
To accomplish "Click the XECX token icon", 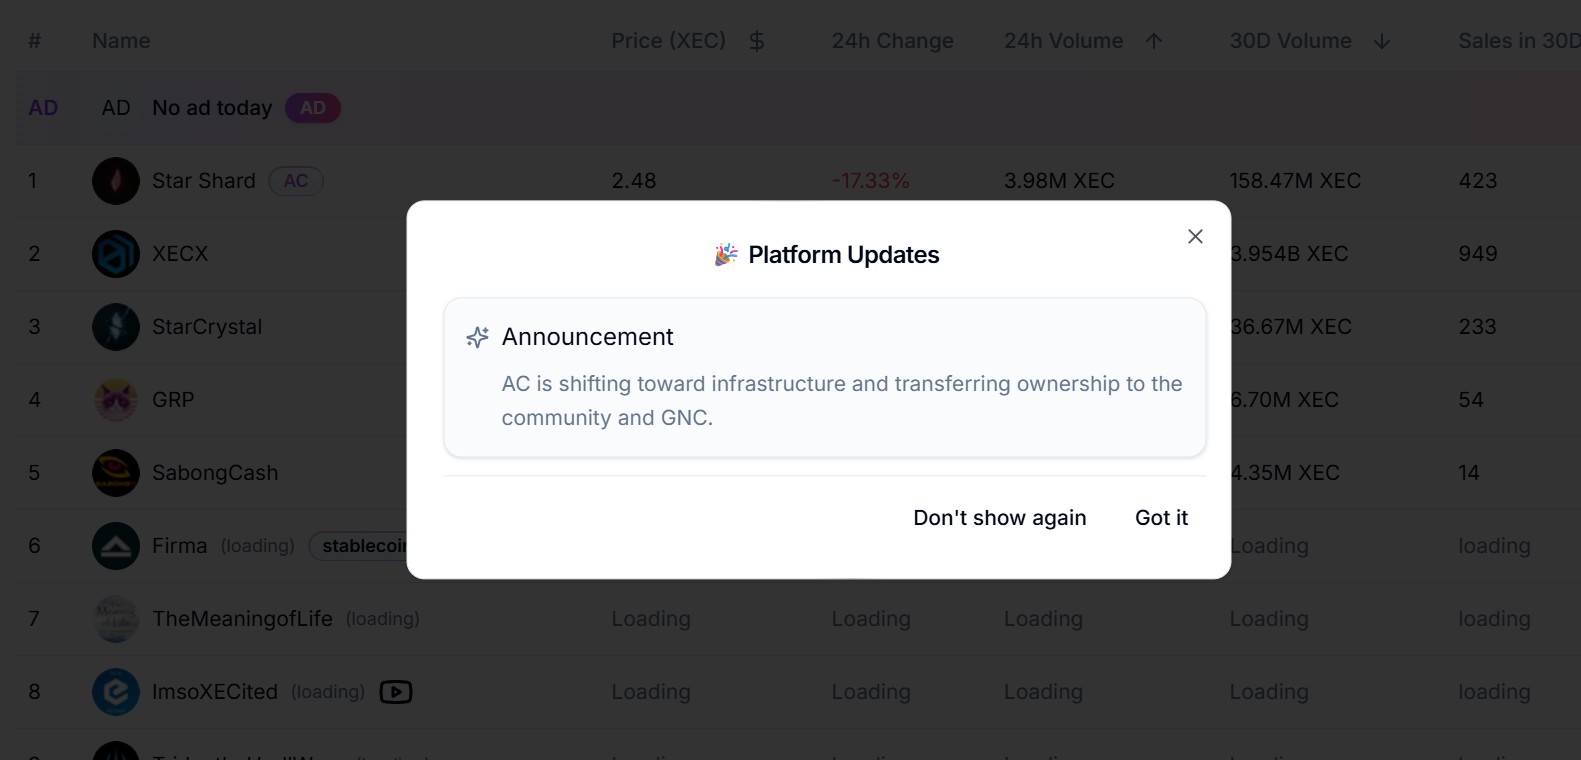I will (116, 254).
